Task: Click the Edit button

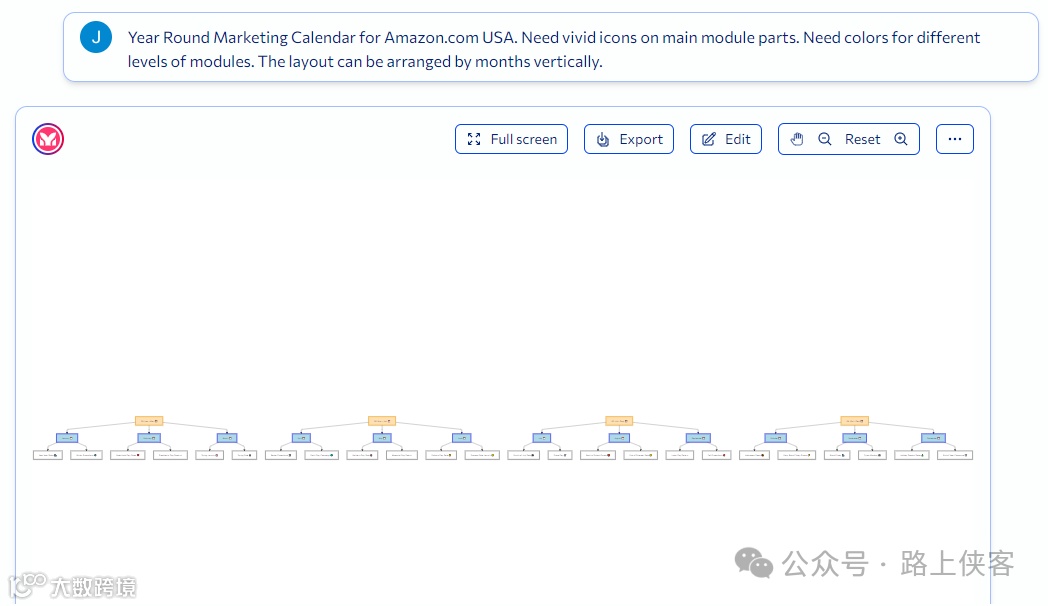Action: click(726, 139)
